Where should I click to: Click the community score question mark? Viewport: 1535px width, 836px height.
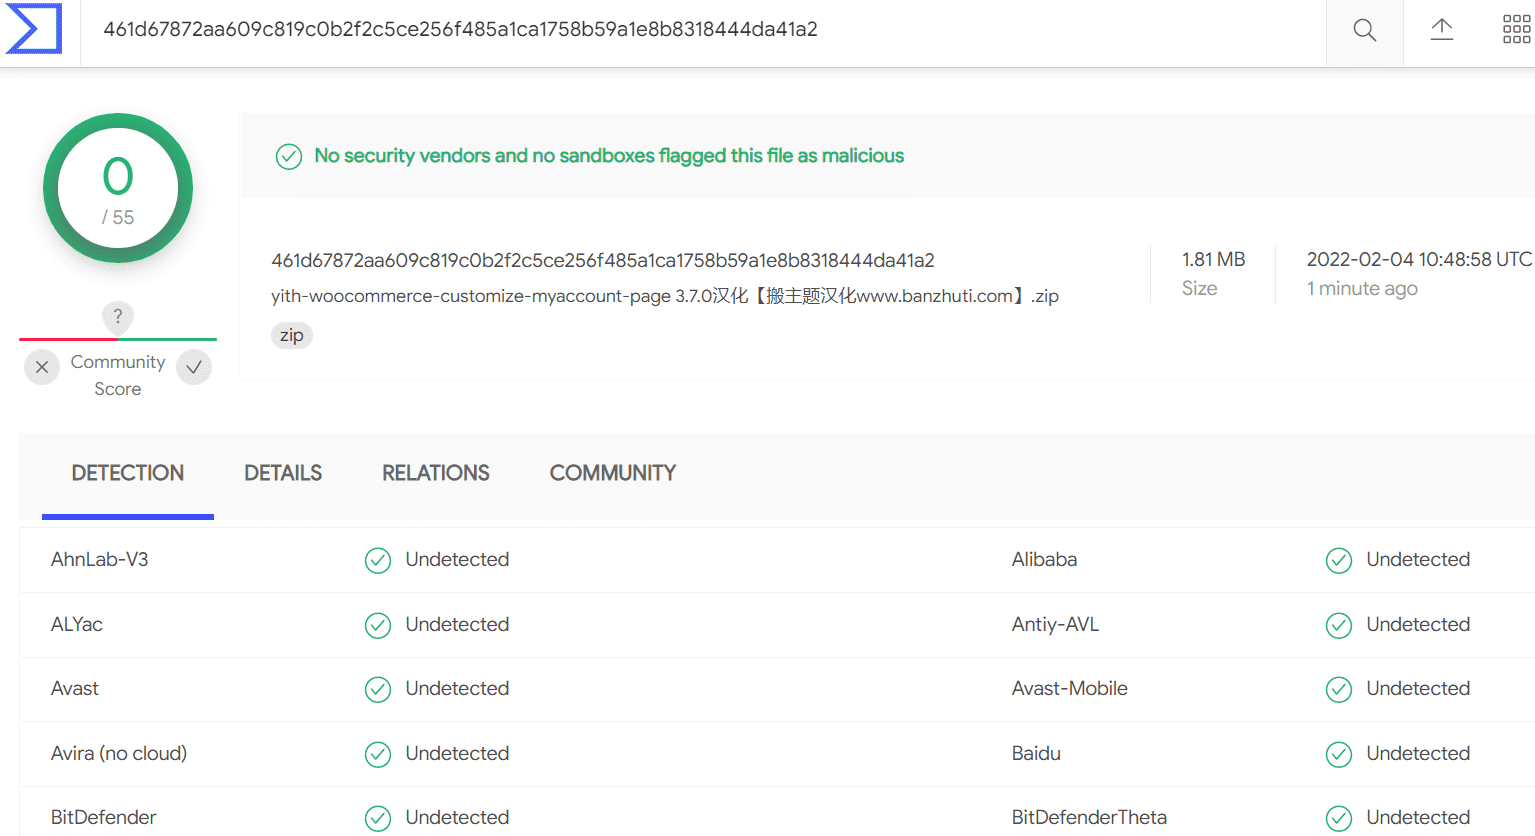click(x=118, y=317)
